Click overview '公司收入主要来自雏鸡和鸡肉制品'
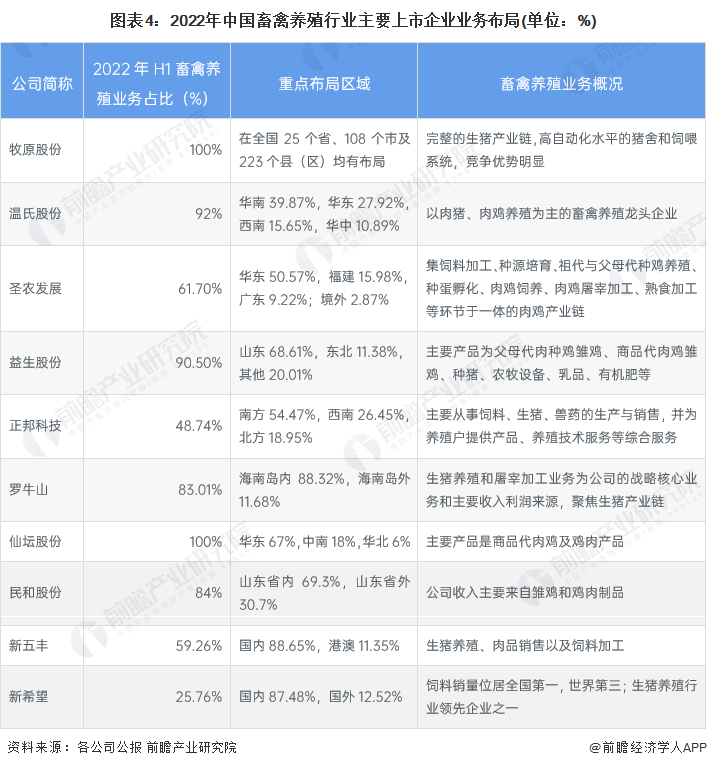Viewport: 707px width, 768px height. (525, 593)
